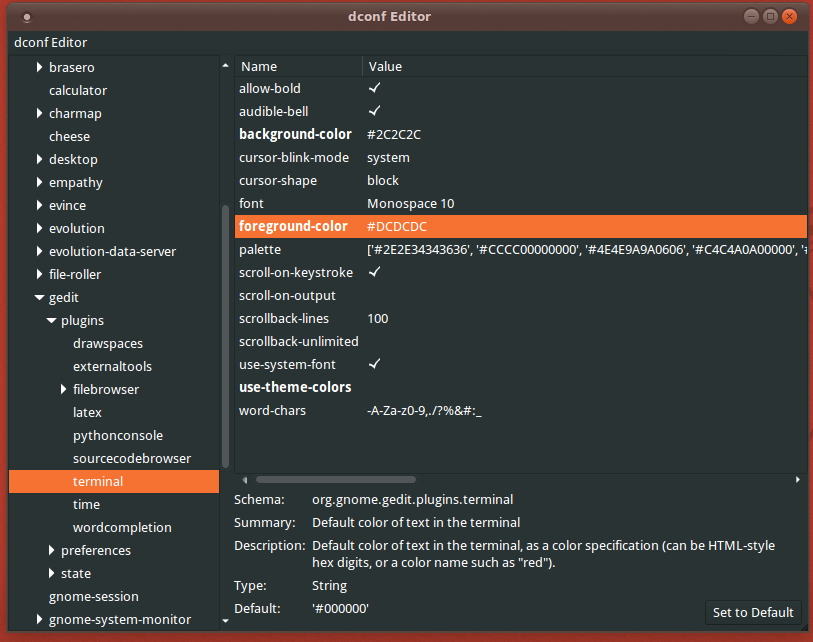Open the dconf Editor application menu
The height and width of the screenshot is (642, 813).
point(50,43)
